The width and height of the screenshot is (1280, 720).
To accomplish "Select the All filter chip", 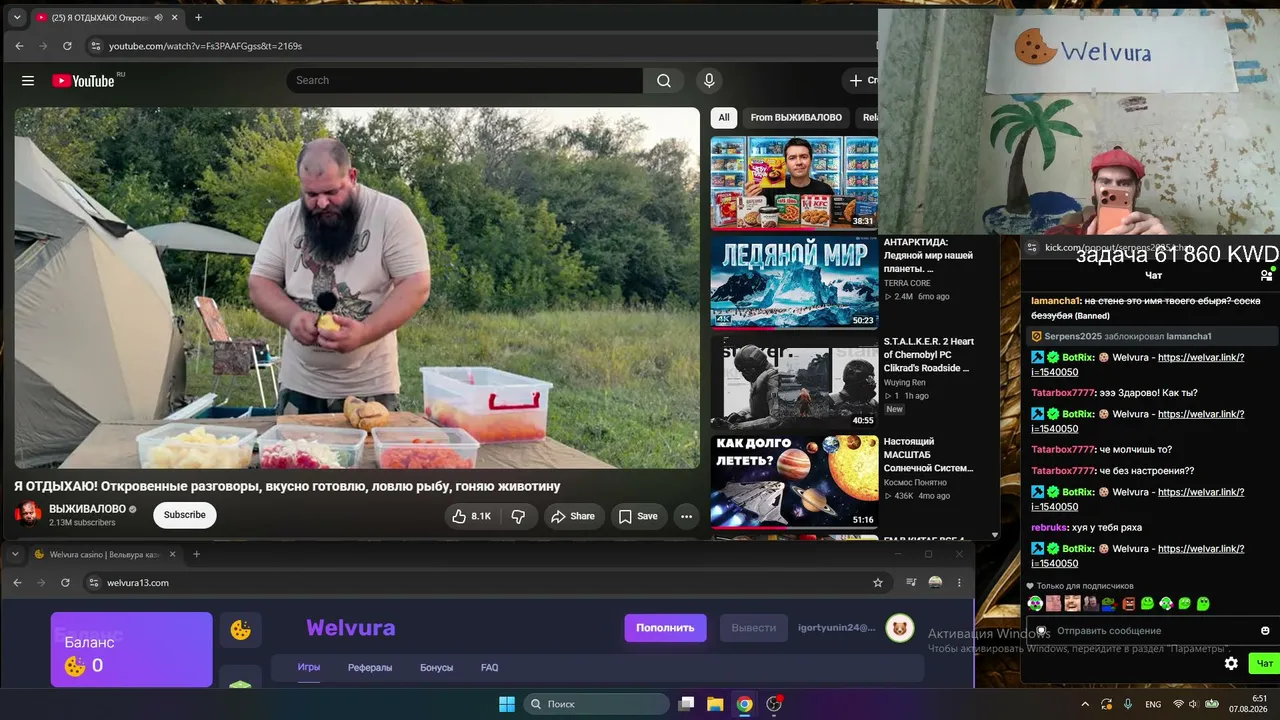I will click(724, 118).
